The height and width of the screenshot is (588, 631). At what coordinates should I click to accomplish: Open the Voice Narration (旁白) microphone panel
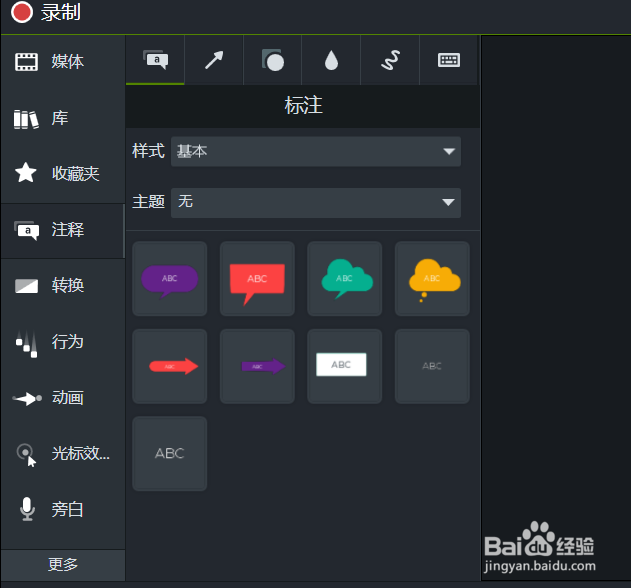click(62, 510)
